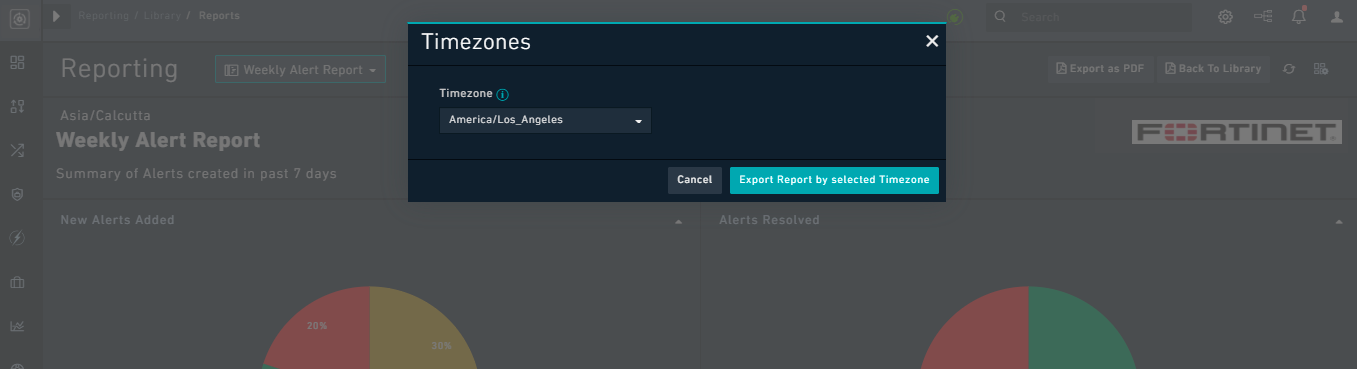This screenshot has height=369, width=1357.
Task: Collapse the Alerts Resolved panel
Action: [1338, 221]
